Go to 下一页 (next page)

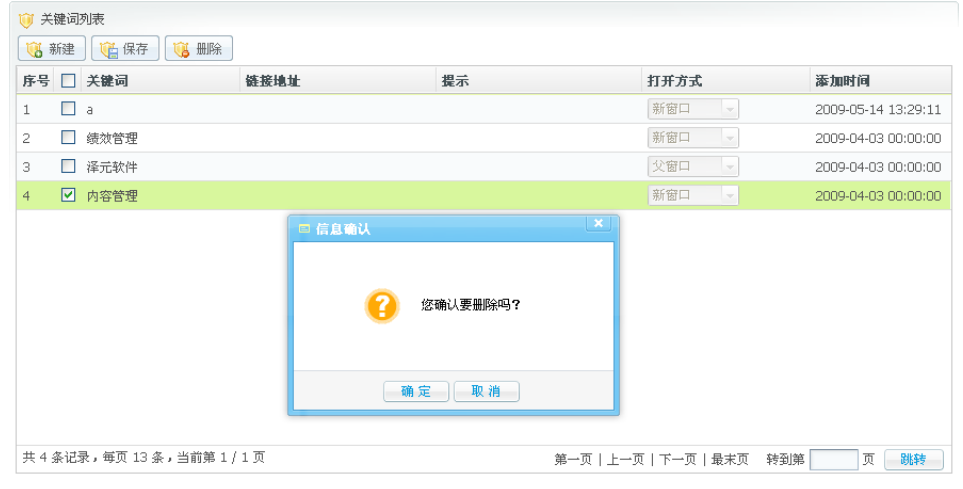pos(677,460)
